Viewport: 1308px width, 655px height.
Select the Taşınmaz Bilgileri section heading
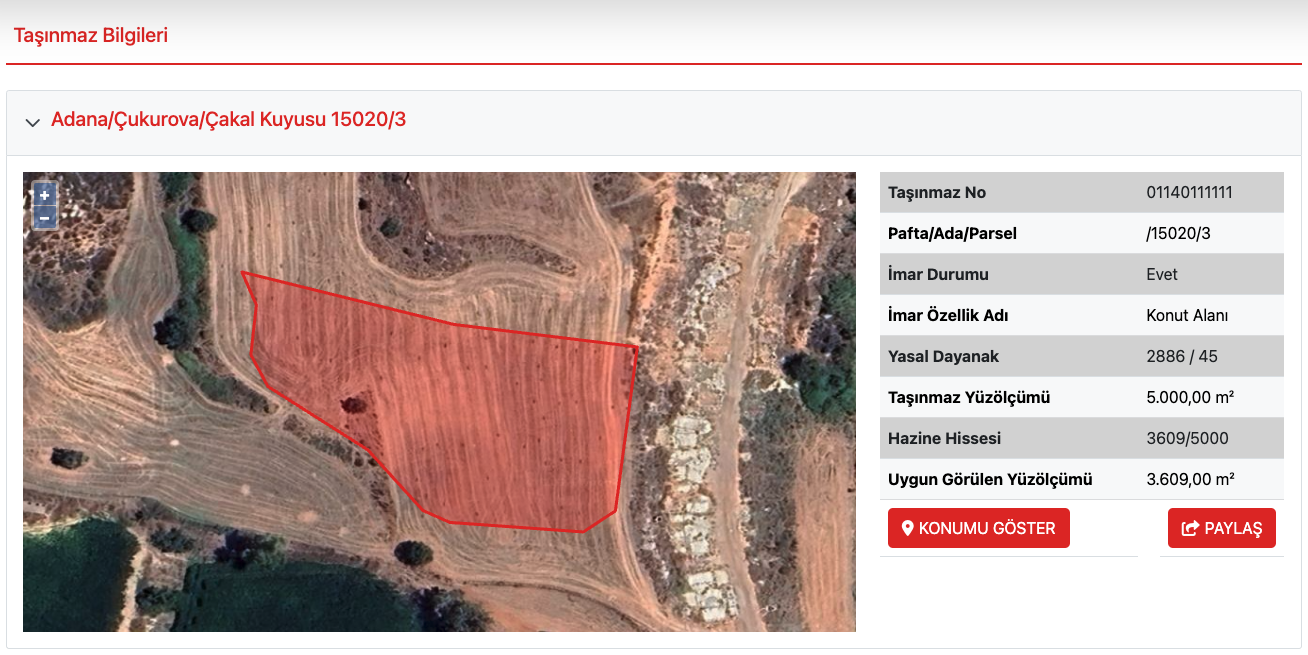[x=90, y=36]
